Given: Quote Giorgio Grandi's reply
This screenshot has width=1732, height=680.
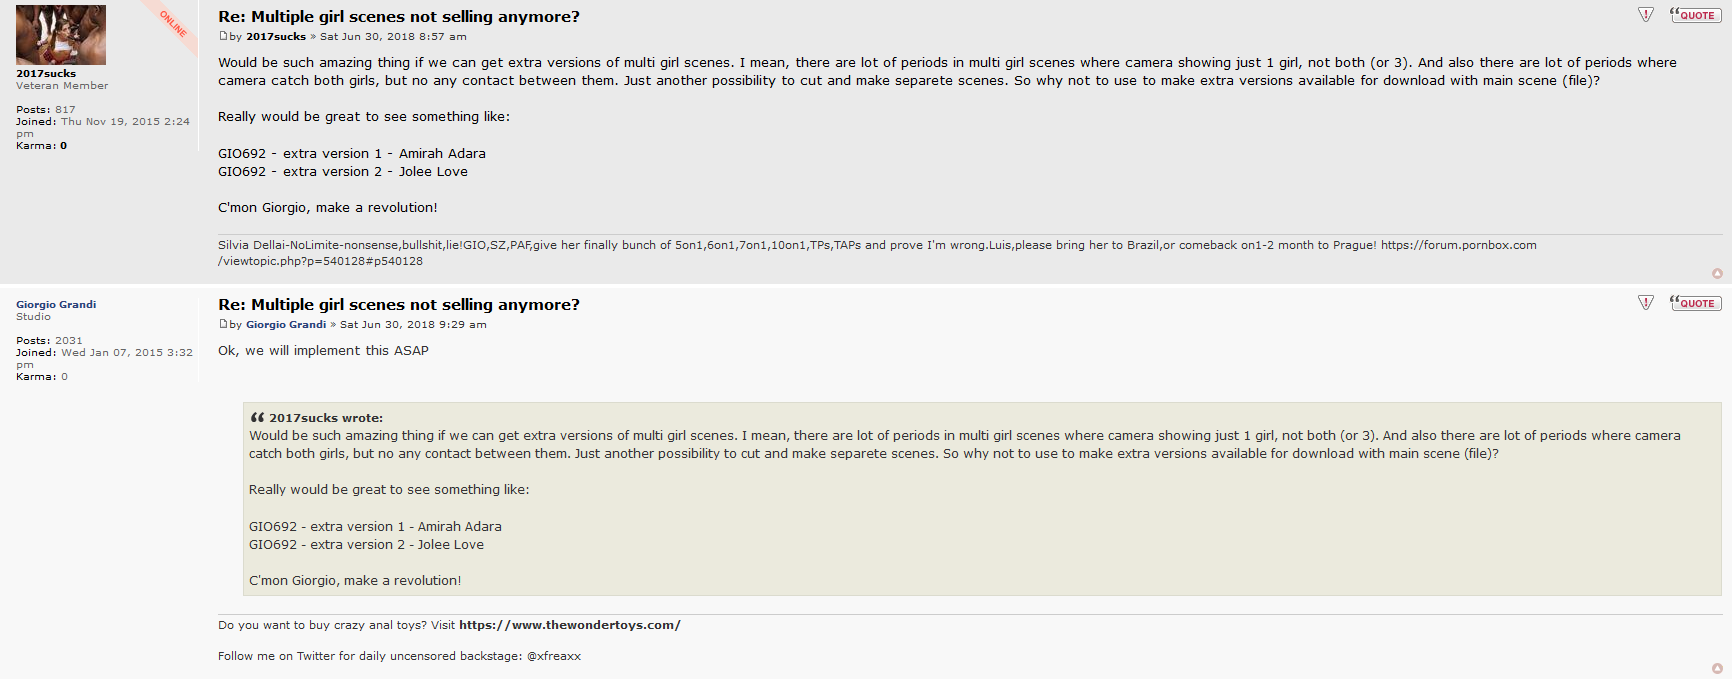Looking at the screenshot, I should click(1695, 303).
